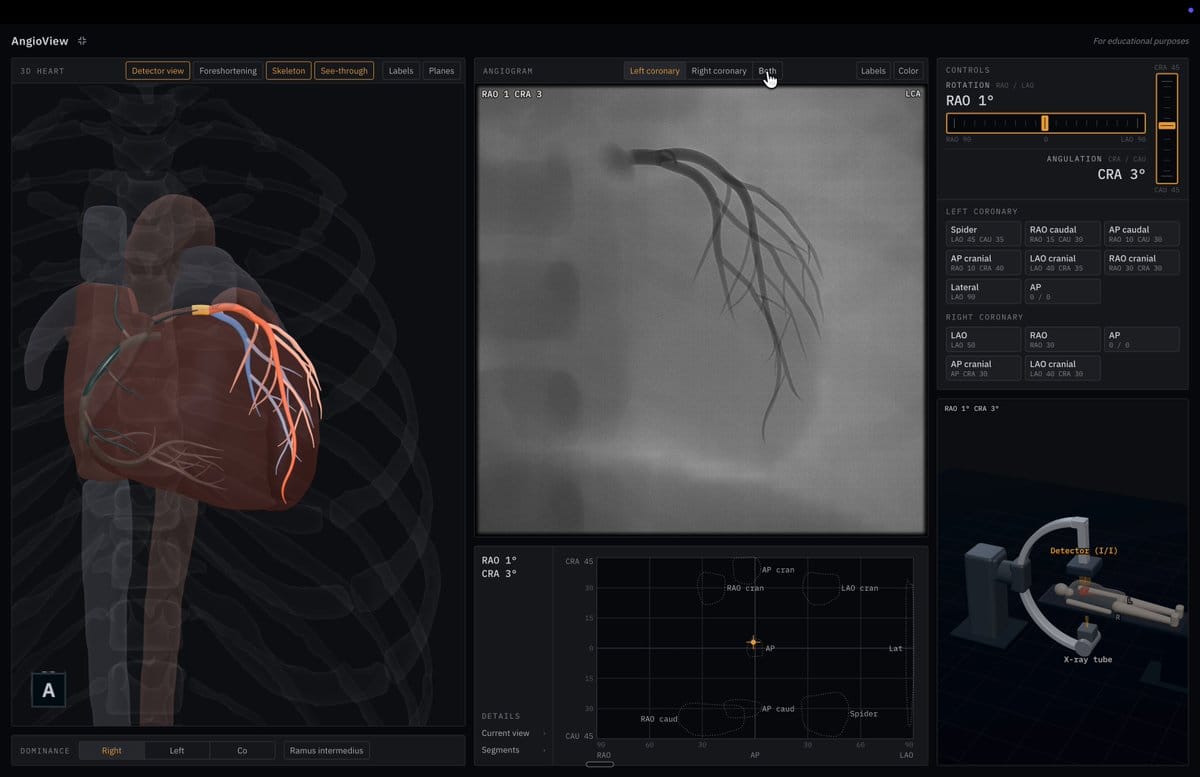Click the 'RAO caud' label on the angle map

tap(659, 719)
